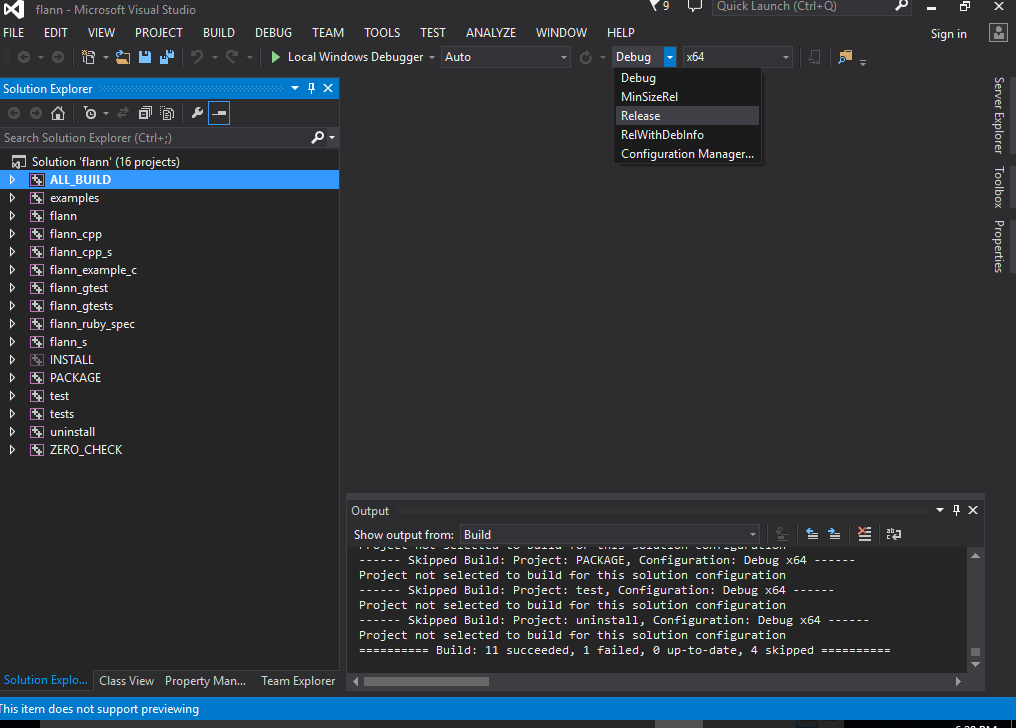Click Back arrow in Solution Explorer toolbar
Screen dimensions: 1016x728
pos(14,113)
